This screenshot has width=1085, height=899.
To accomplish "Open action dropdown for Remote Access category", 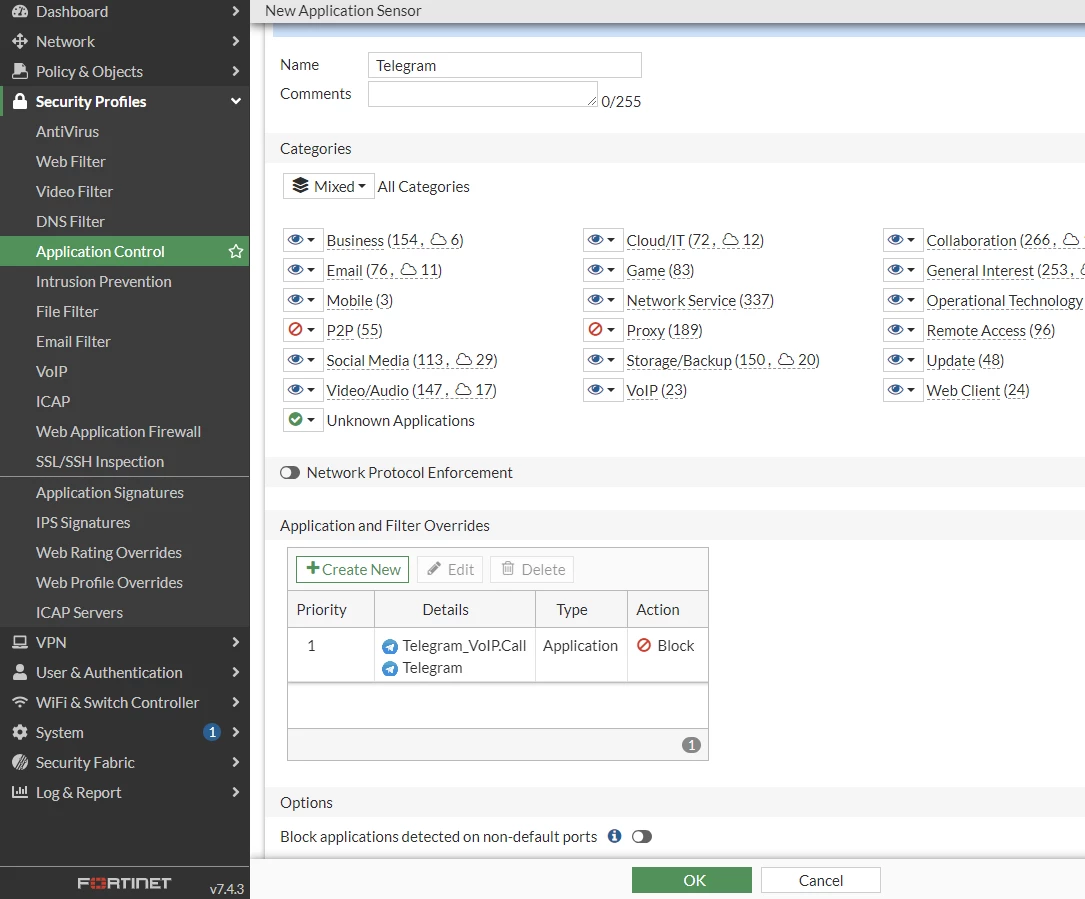I will (x=903, y=329).
